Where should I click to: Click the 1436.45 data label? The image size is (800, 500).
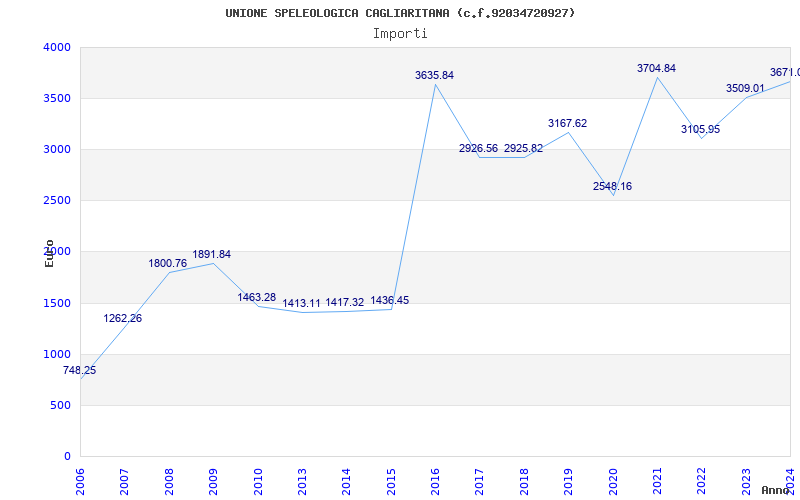pyautogui.click(x=389, y=300)
